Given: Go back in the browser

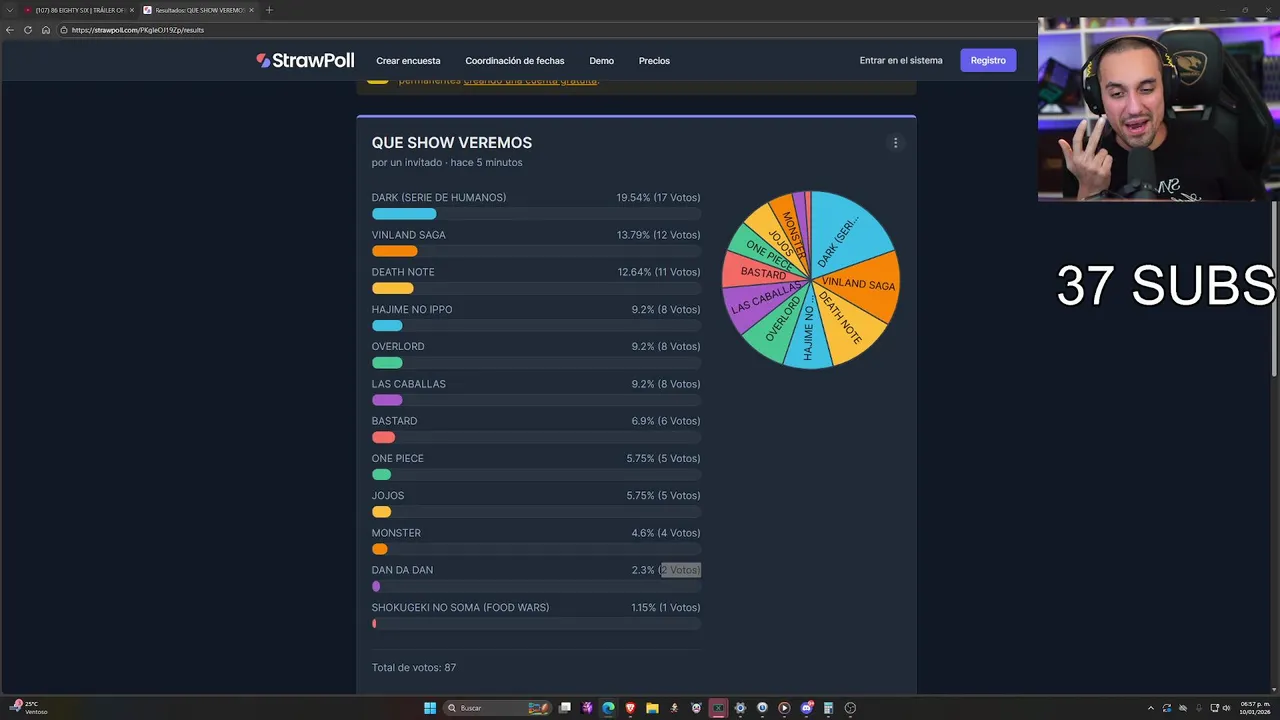Looking at the screenshot, I should coord(10,30).
